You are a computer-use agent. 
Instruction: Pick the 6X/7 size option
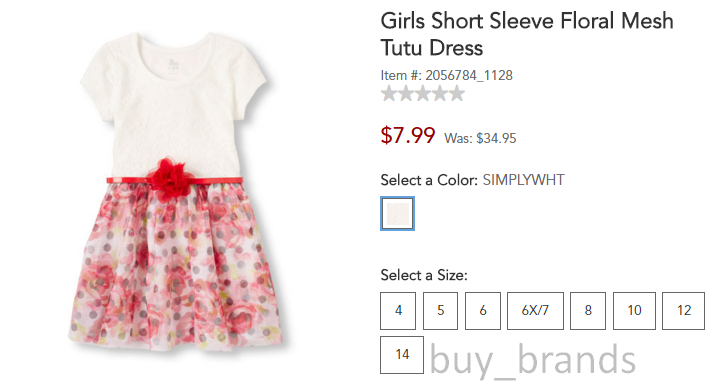coord(535,311)
